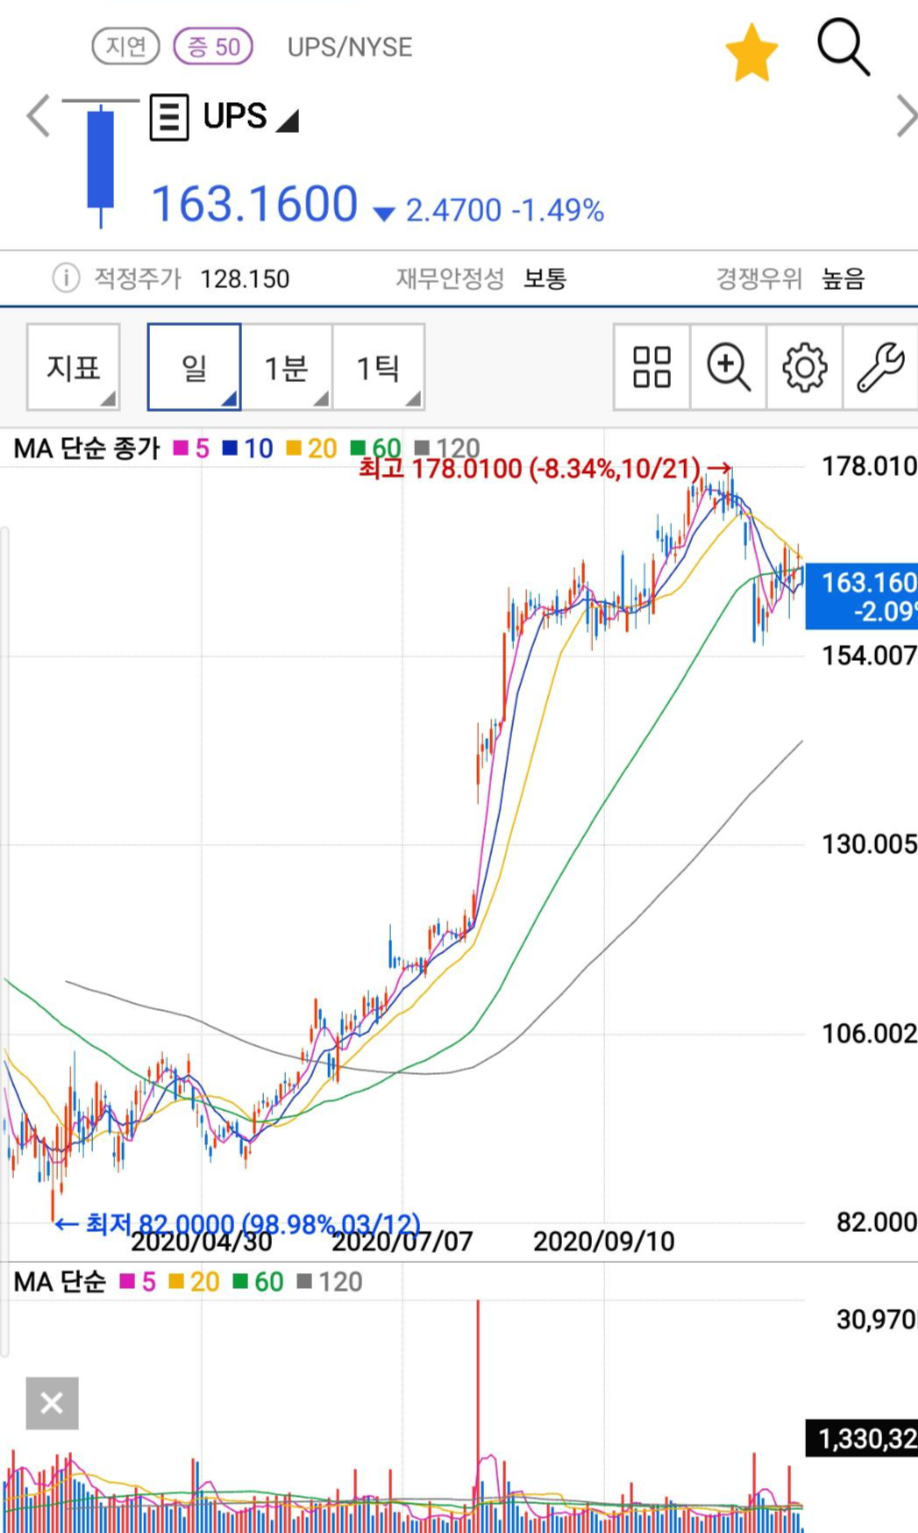Open the 지표 indicators dropdown
918x1533 pixels.
(x=74, y=367)
